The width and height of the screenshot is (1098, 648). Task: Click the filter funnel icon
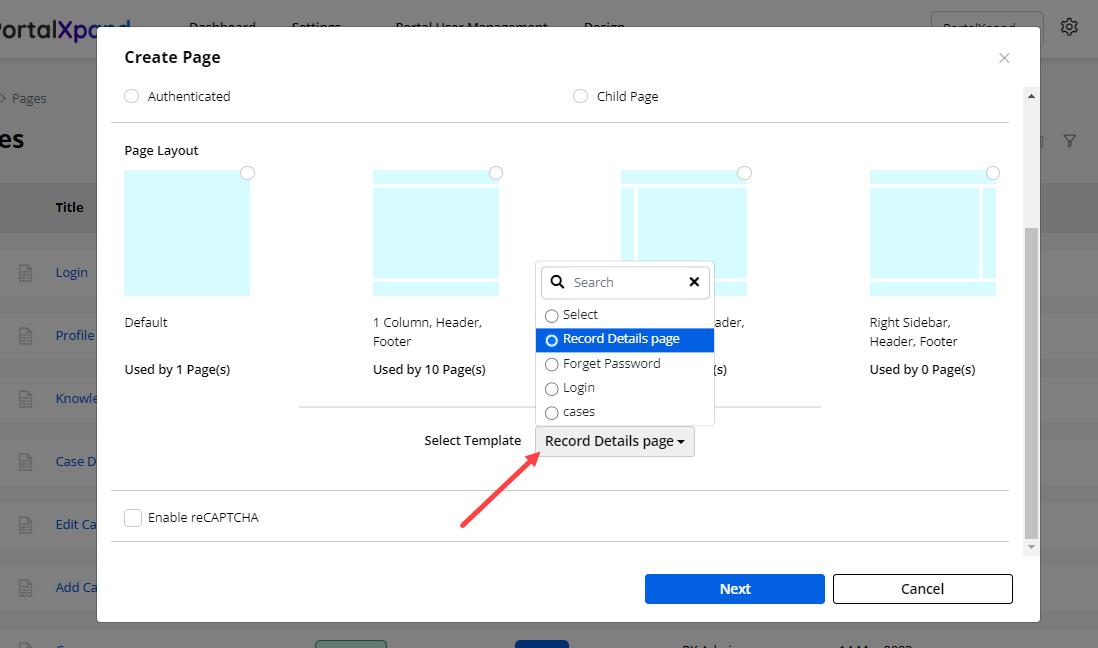(1070, 141)
